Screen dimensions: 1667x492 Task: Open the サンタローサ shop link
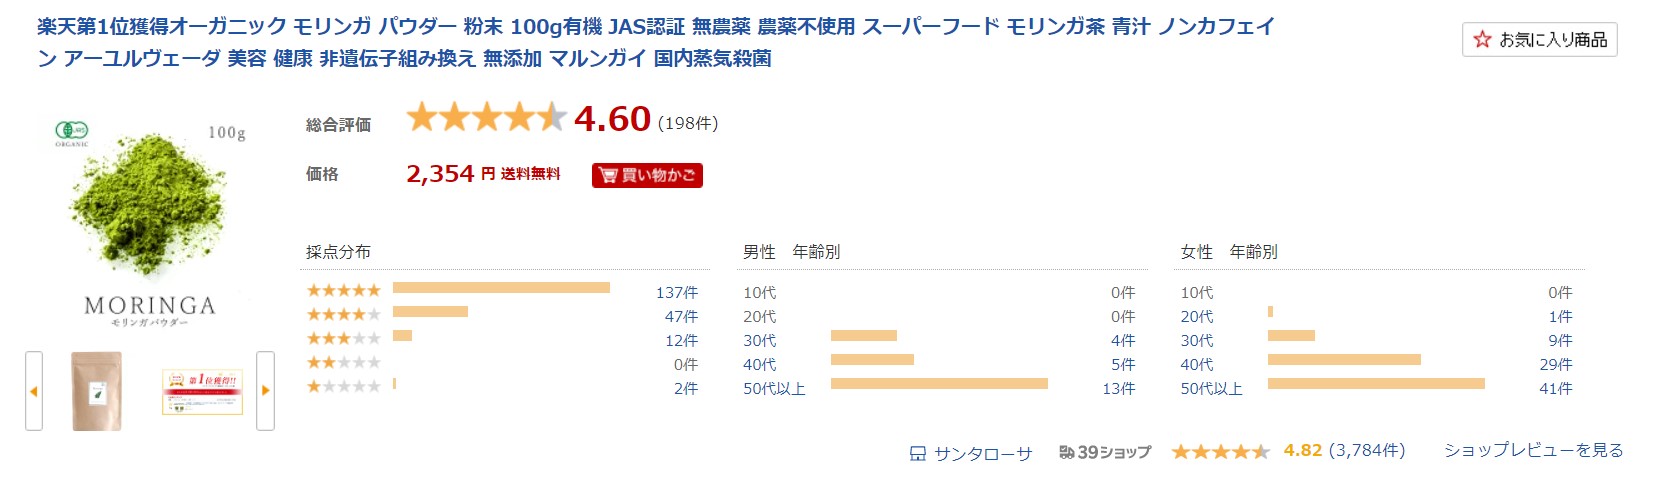click(x=983, y=453)
